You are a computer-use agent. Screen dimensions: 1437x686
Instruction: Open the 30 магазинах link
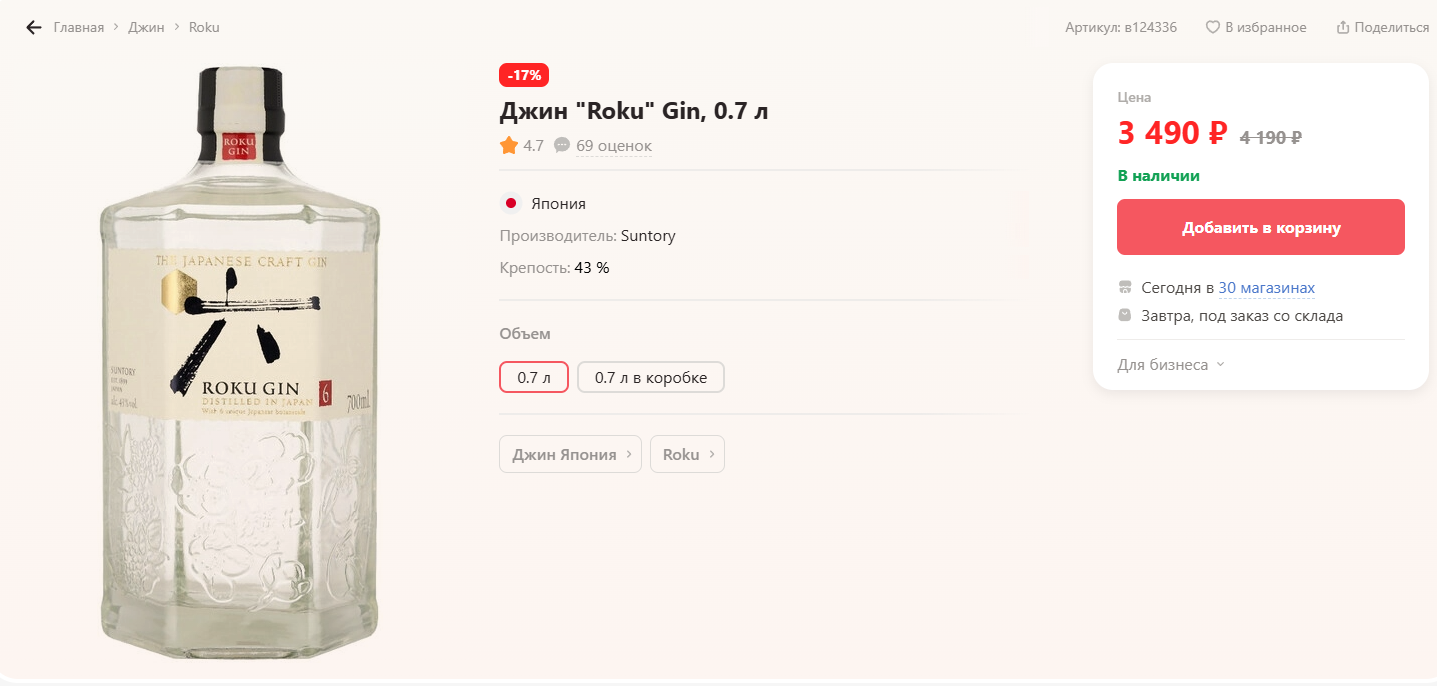(x=1266, y=288)
